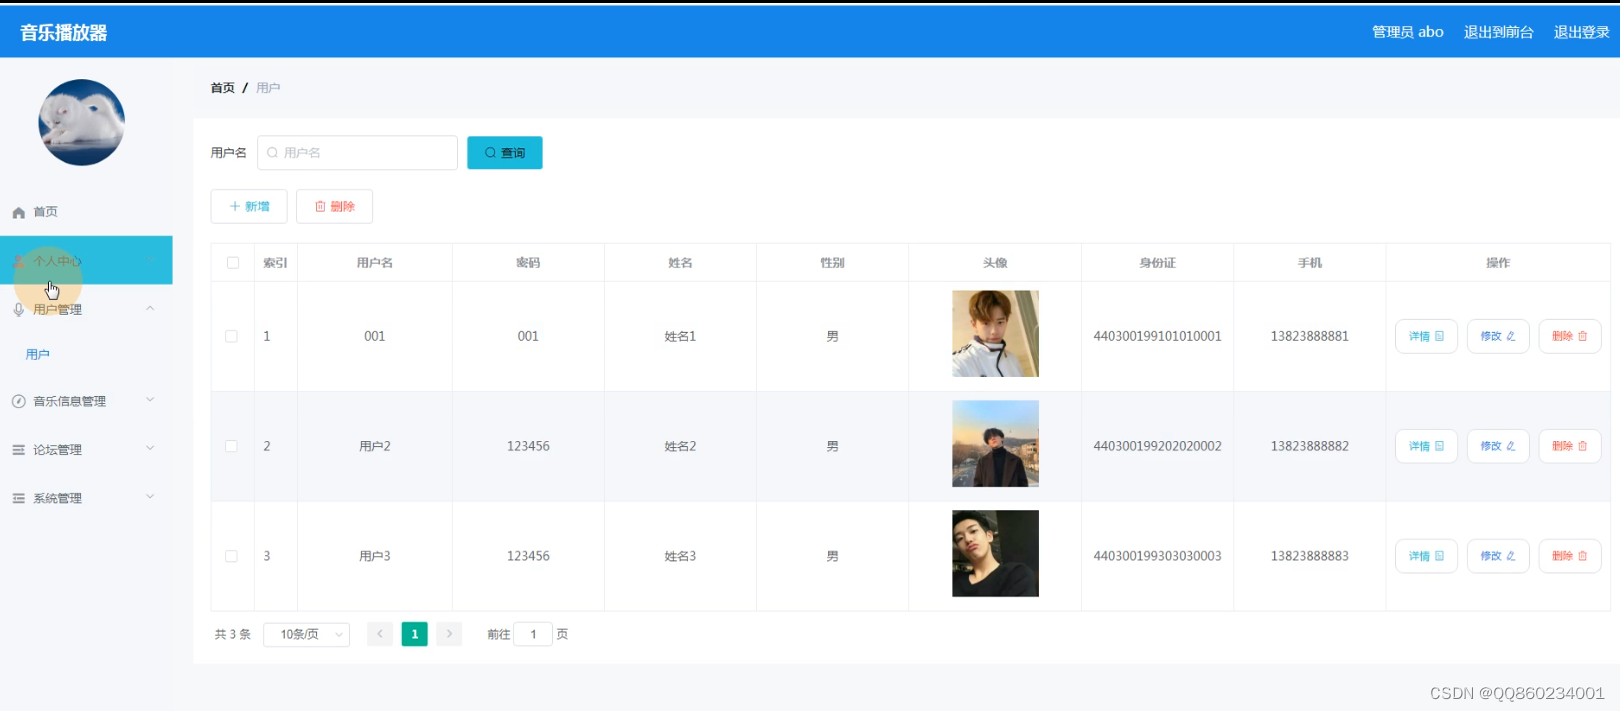The image size is (1620, 711).
Task: Select the 用户 submenu item
Action: [38, 354]
